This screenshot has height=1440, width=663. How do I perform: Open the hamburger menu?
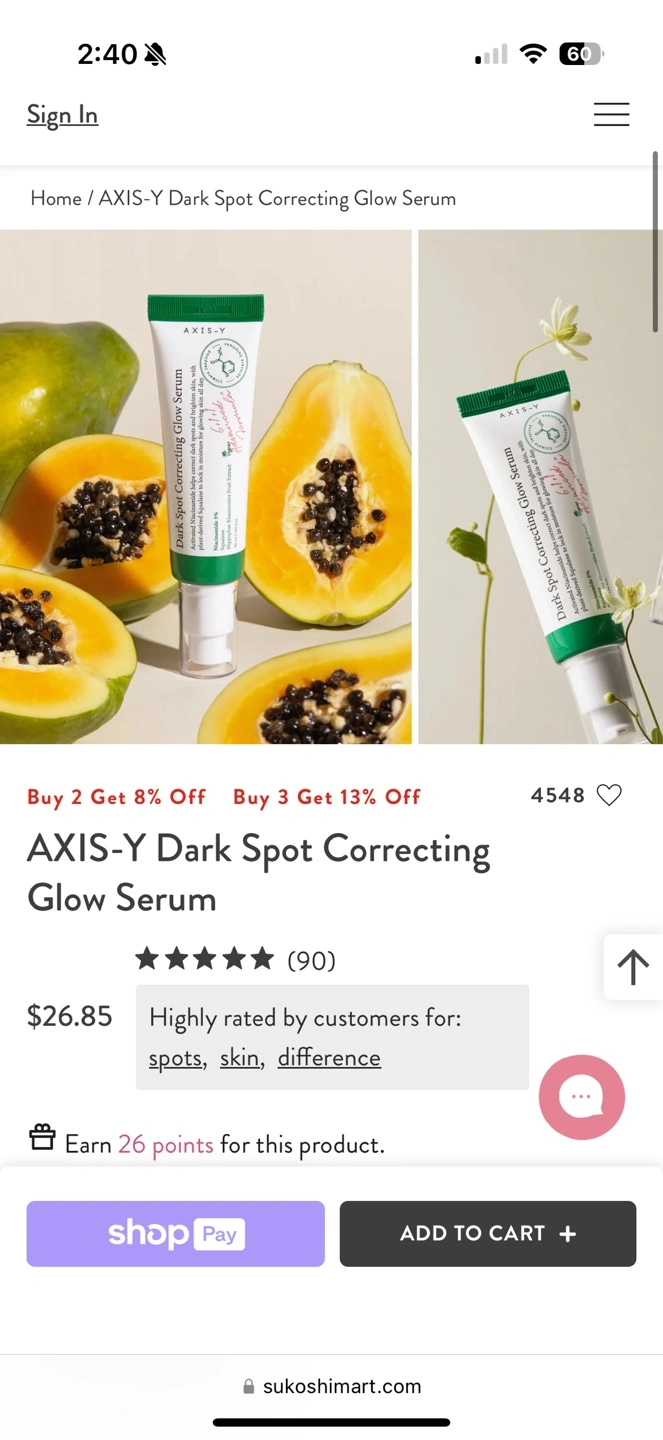611,114
